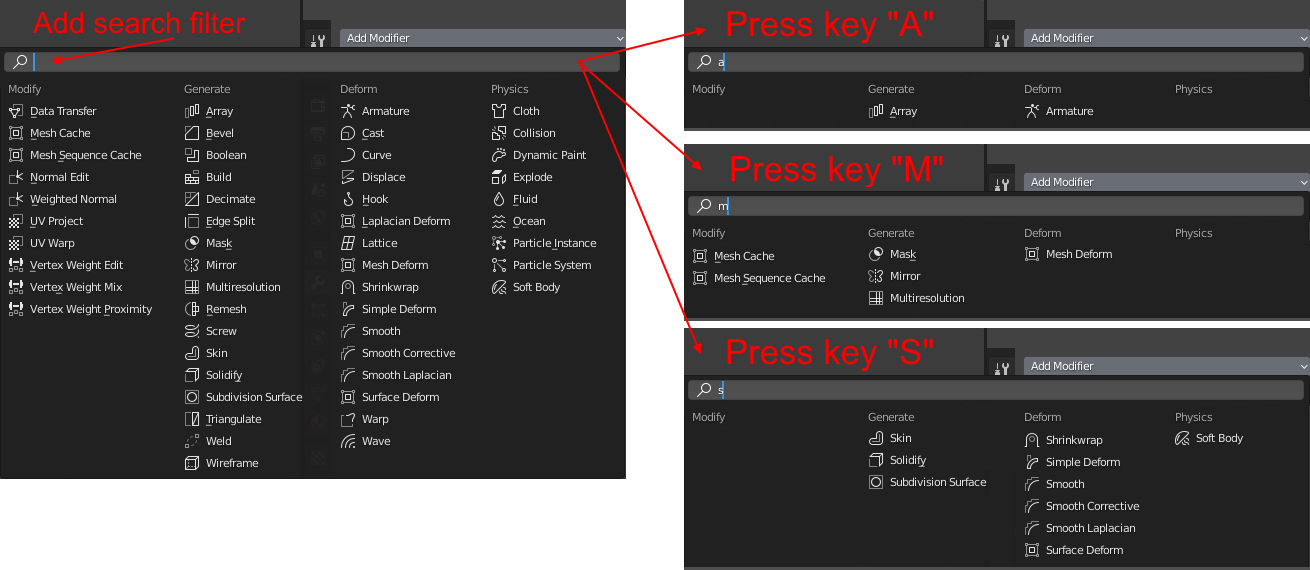Click the search field containing 'a'
Image resolution: width=1310 pixels, height=570 pixels.
click(996, 62)
